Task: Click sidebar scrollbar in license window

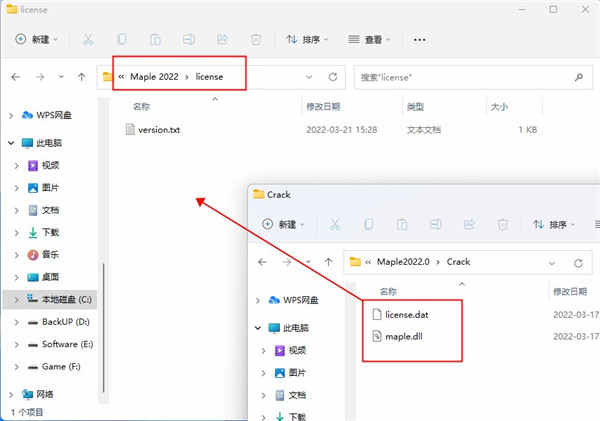Action: (x=103, y=328)
